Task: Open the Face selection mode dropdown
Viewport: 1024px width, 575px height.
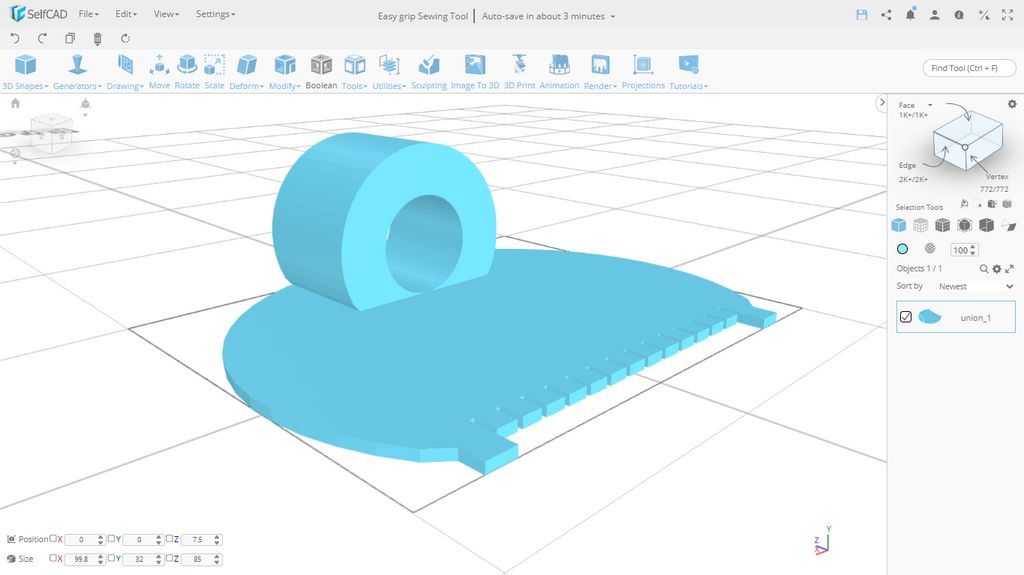Action: (916, 105)
